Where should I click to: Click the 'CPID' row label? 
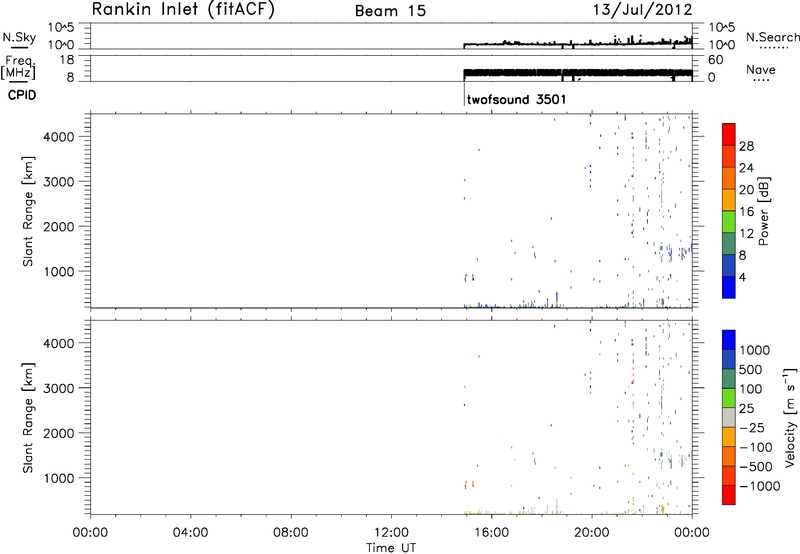[x=22, y=95]
